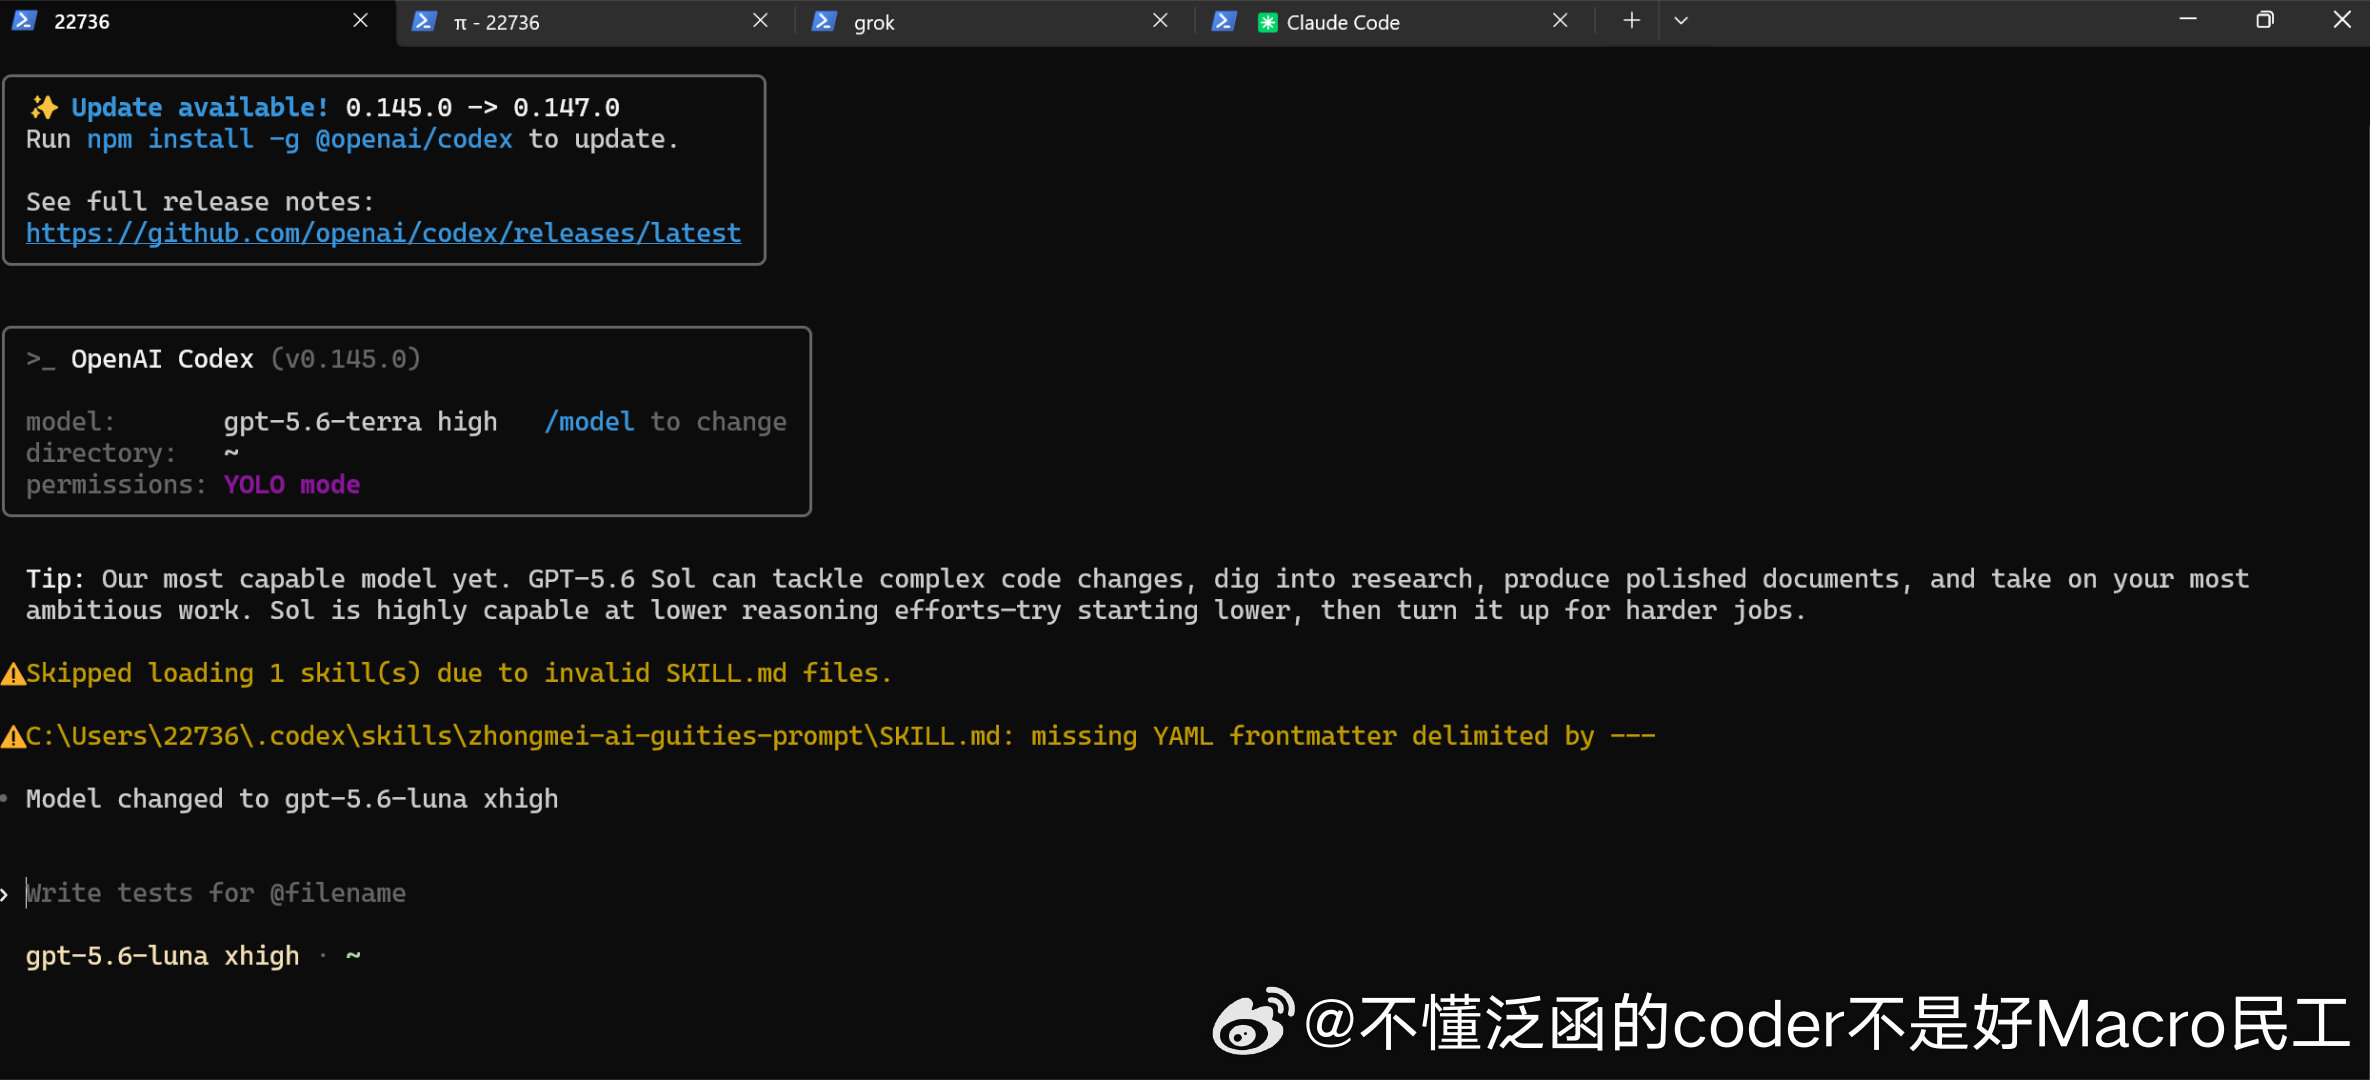Open the codex releases GitHub link
The width and height of the screenshot is (2370, 1080).
coord(383,233)
